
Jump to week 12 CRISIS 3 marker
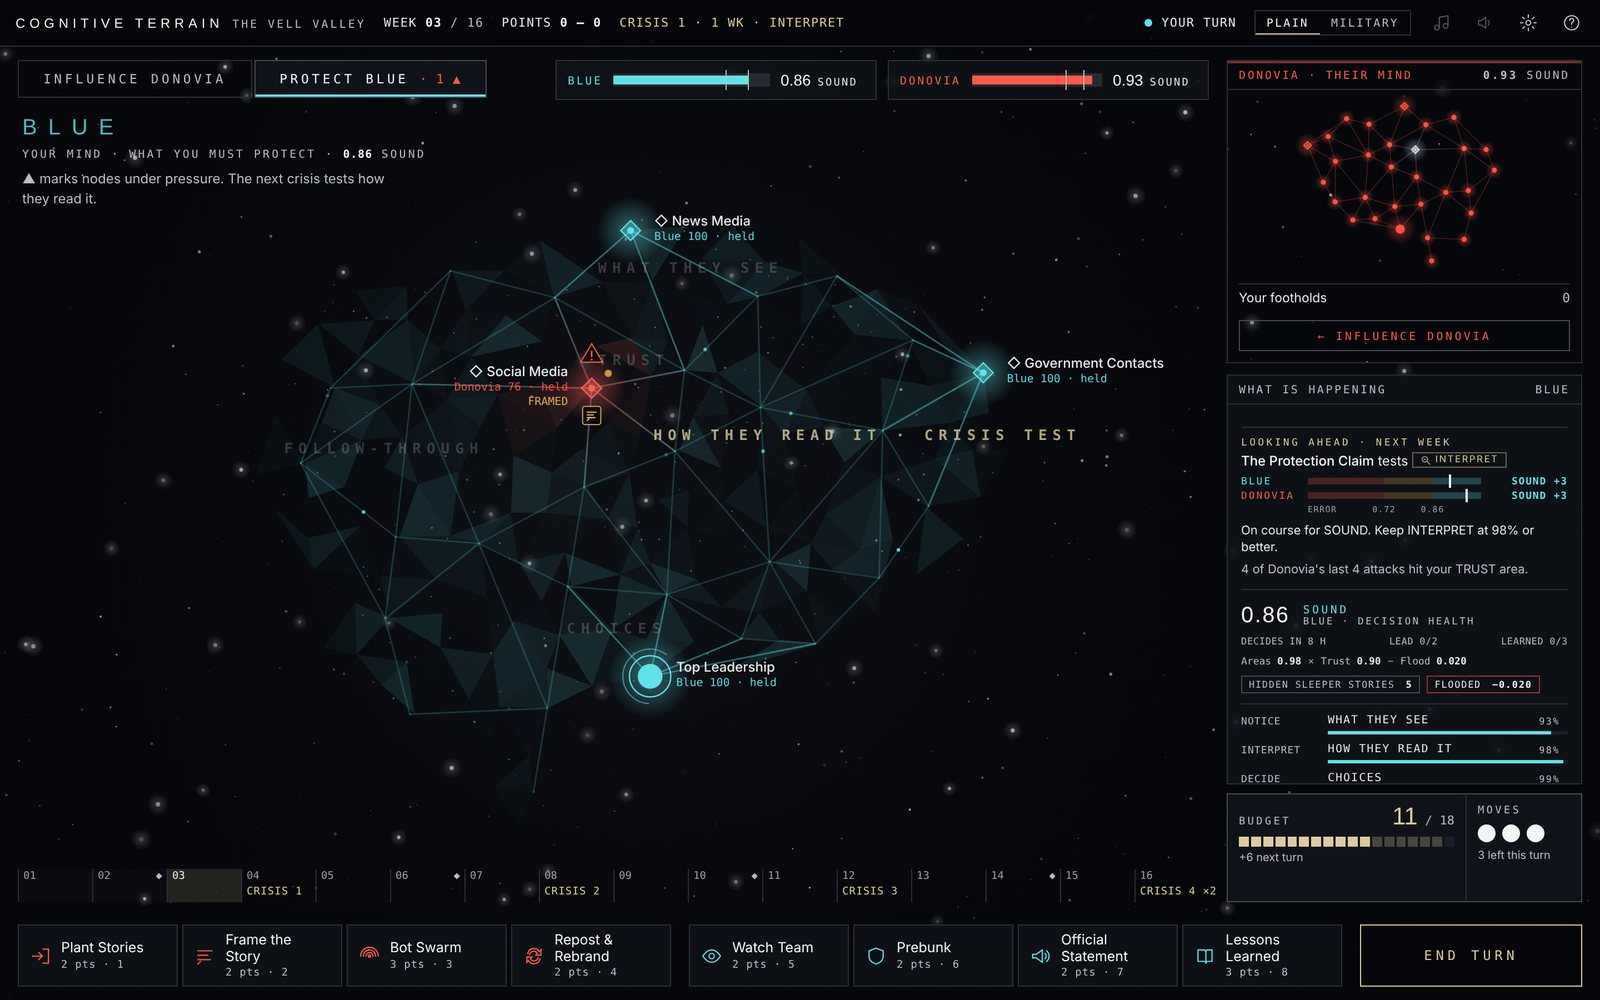tap(872, 884)
